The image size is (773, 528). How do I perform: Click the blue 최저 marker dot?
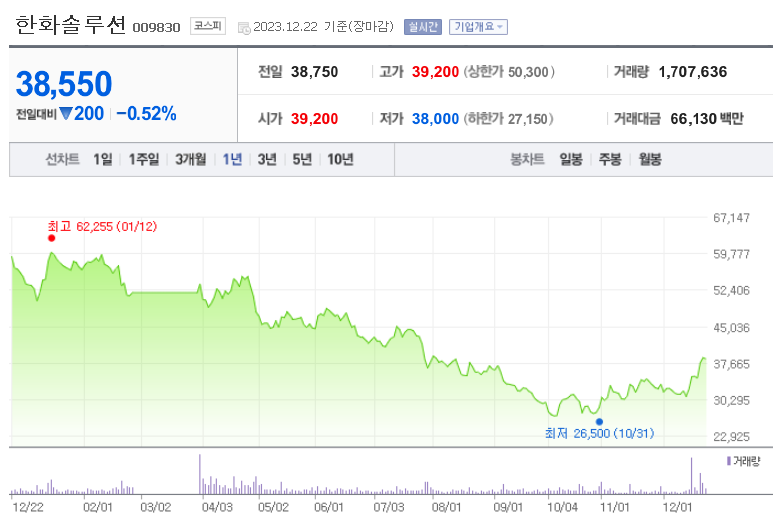599,422
